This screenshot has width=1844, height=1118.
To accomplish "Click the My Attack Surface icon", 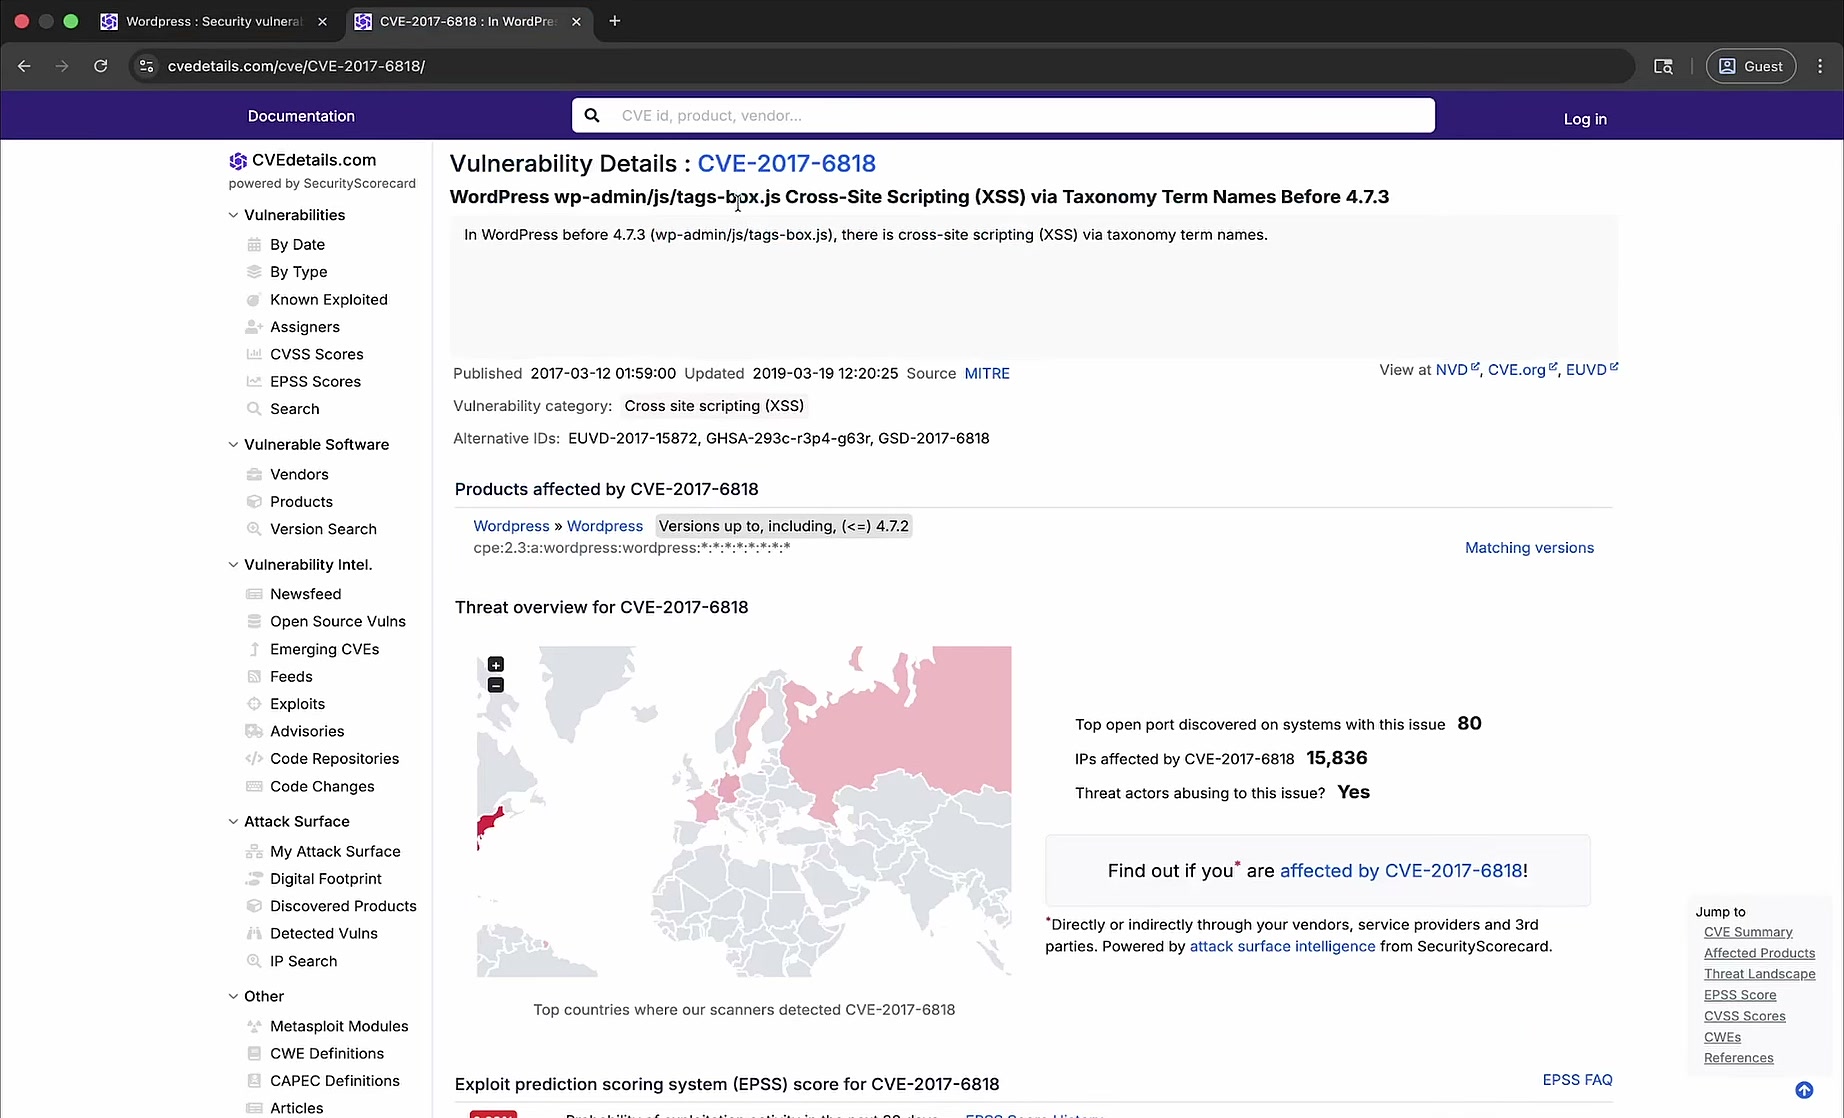I will pos(254,851).
